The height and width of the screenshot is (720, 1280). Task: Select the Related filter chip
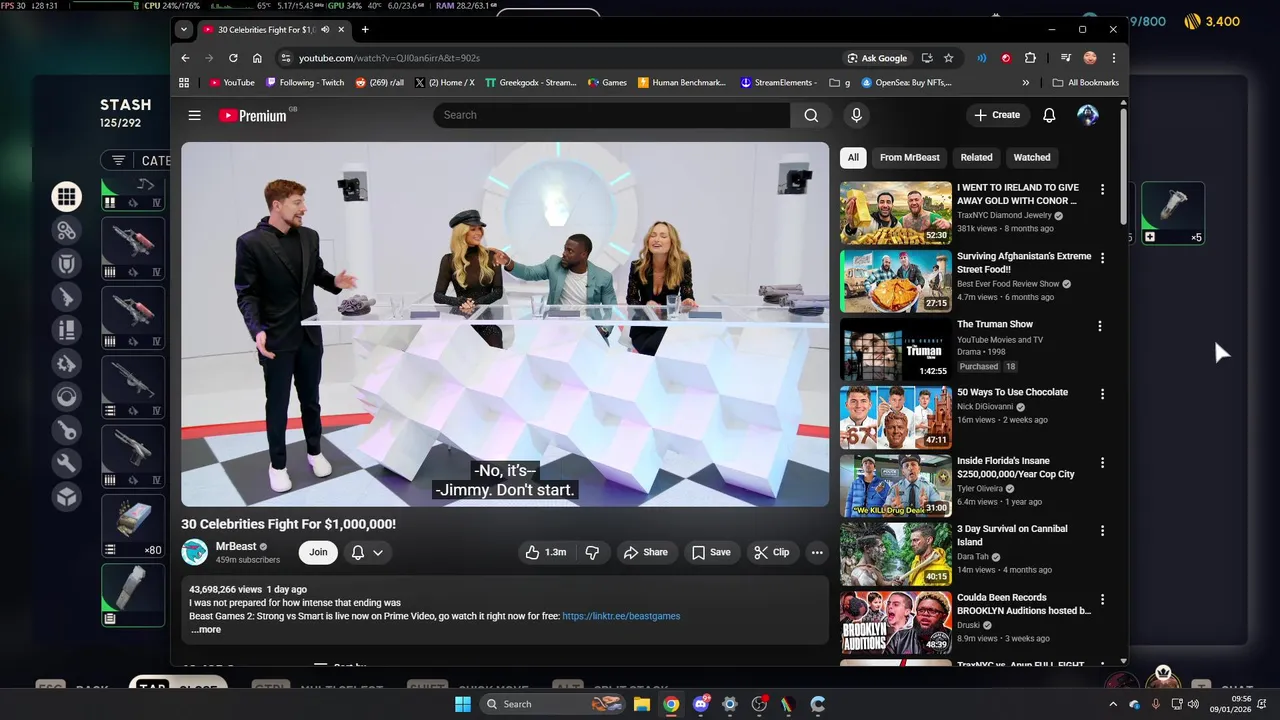tap(977, 157)
